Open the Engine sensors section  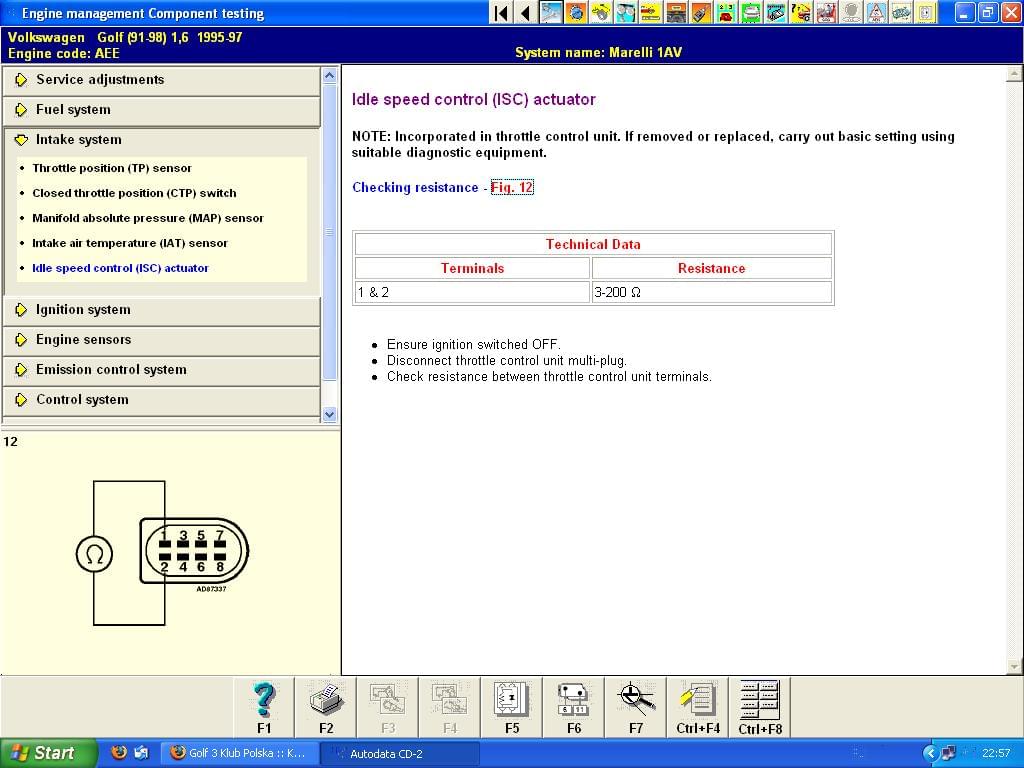click(x=83, y=340)
